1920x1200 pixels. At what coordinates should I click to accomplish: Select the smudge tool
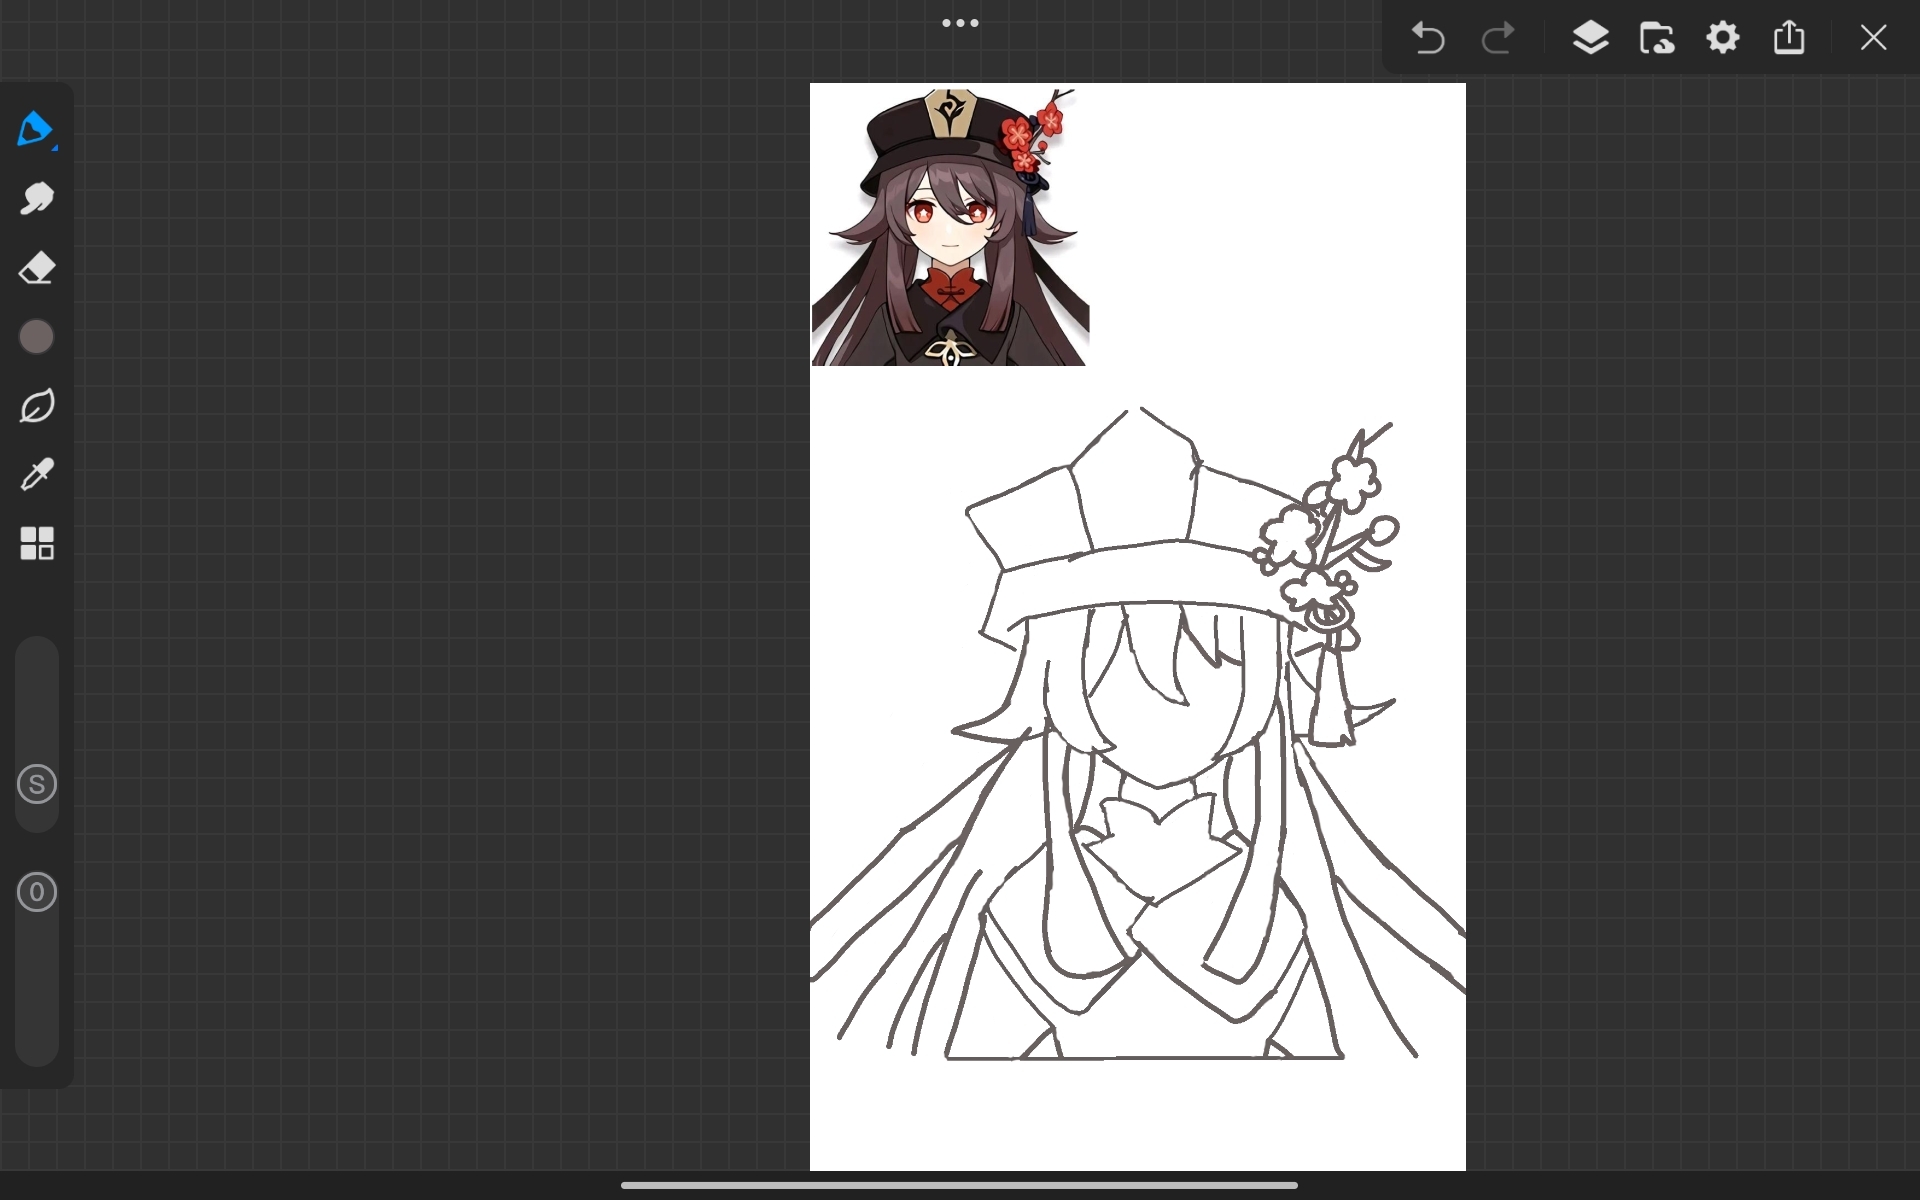[36, 199]
